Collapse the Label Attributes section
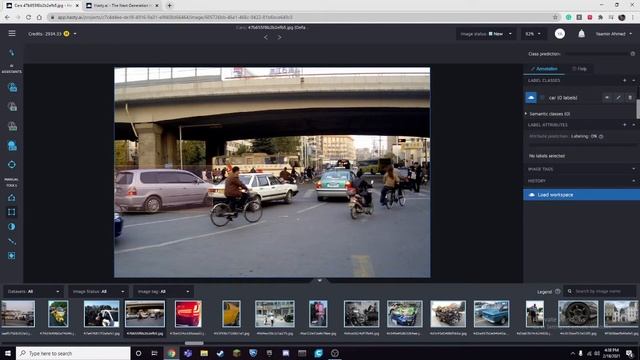Viewport: 640px width, 360px height. click(633, 125)
